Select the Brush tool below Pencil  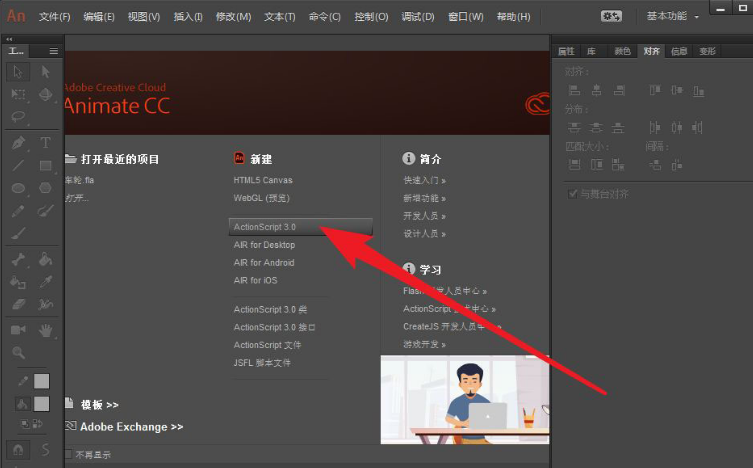tap(18, 233)
